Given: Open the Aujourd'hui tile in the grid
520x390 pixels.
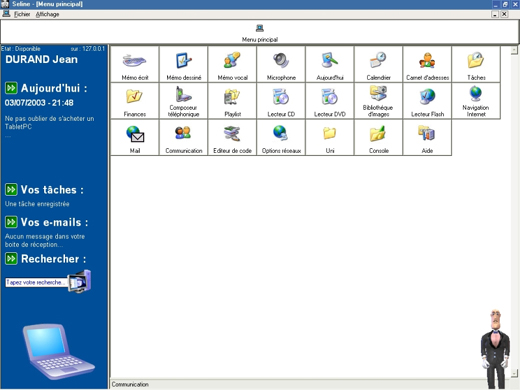Looking at the screenshot, I should click(x=330, y=64).
